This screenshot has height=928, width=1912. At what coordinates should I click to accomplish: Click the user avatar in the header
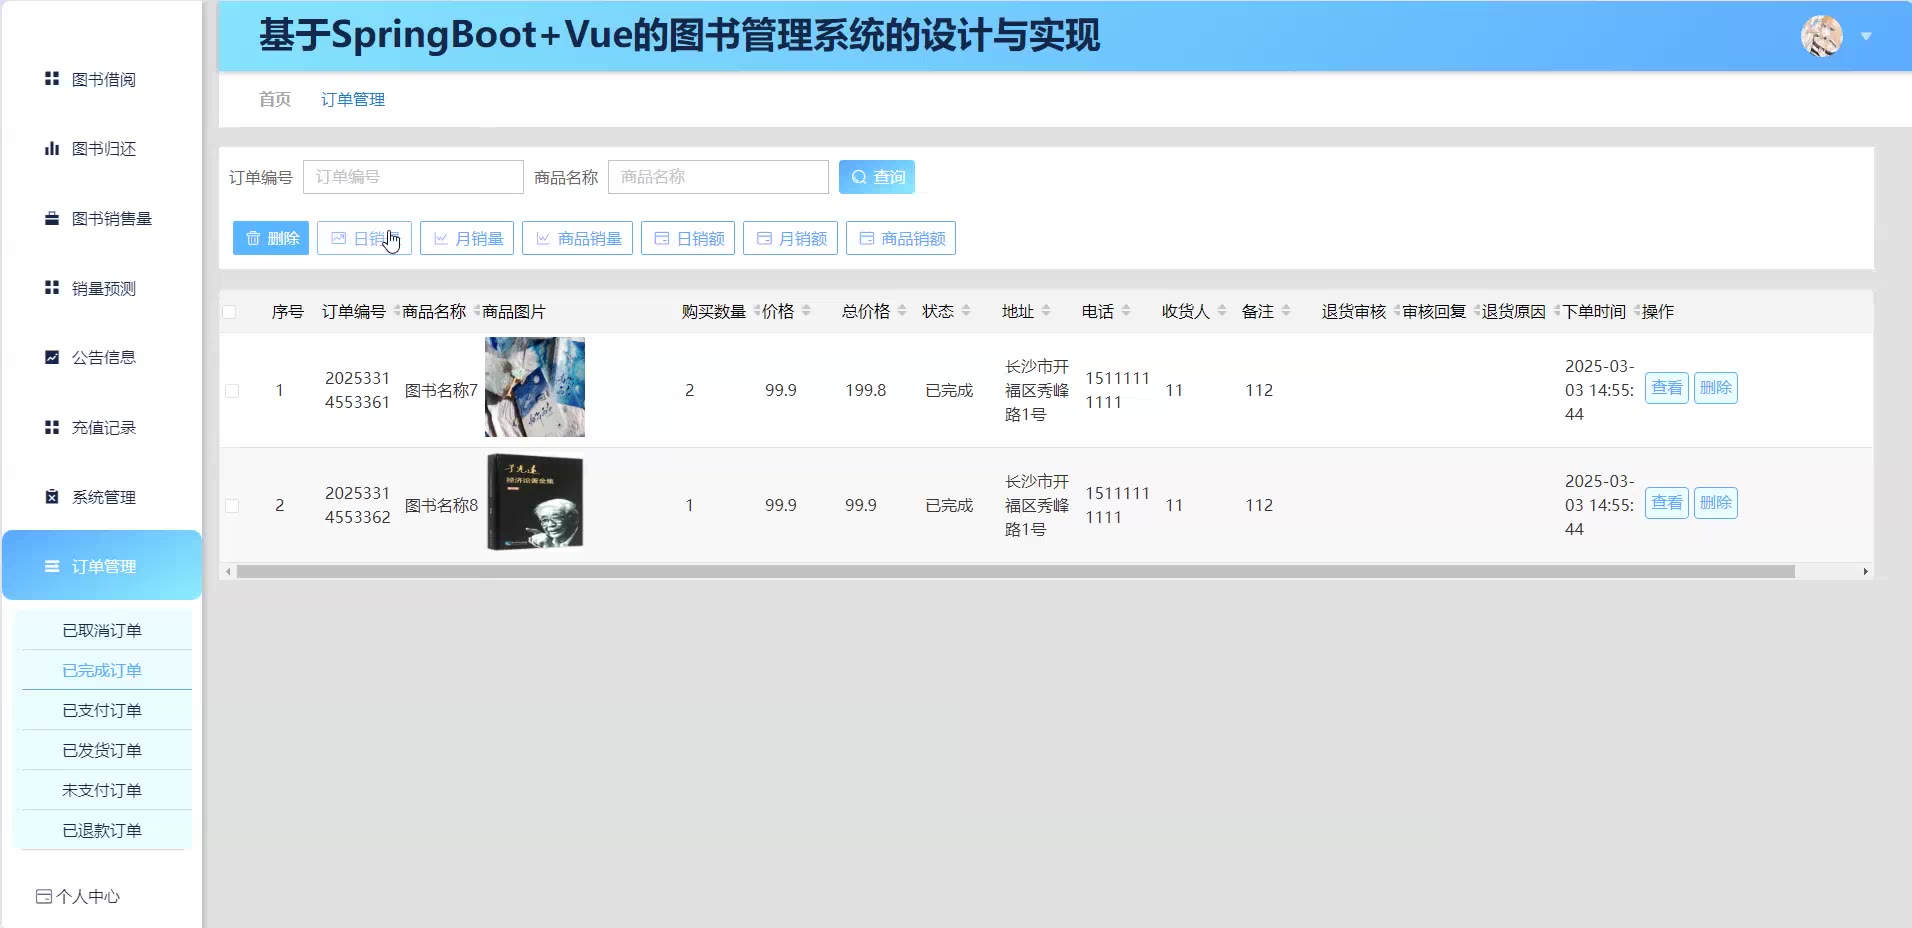click(x=1822, y=36)
